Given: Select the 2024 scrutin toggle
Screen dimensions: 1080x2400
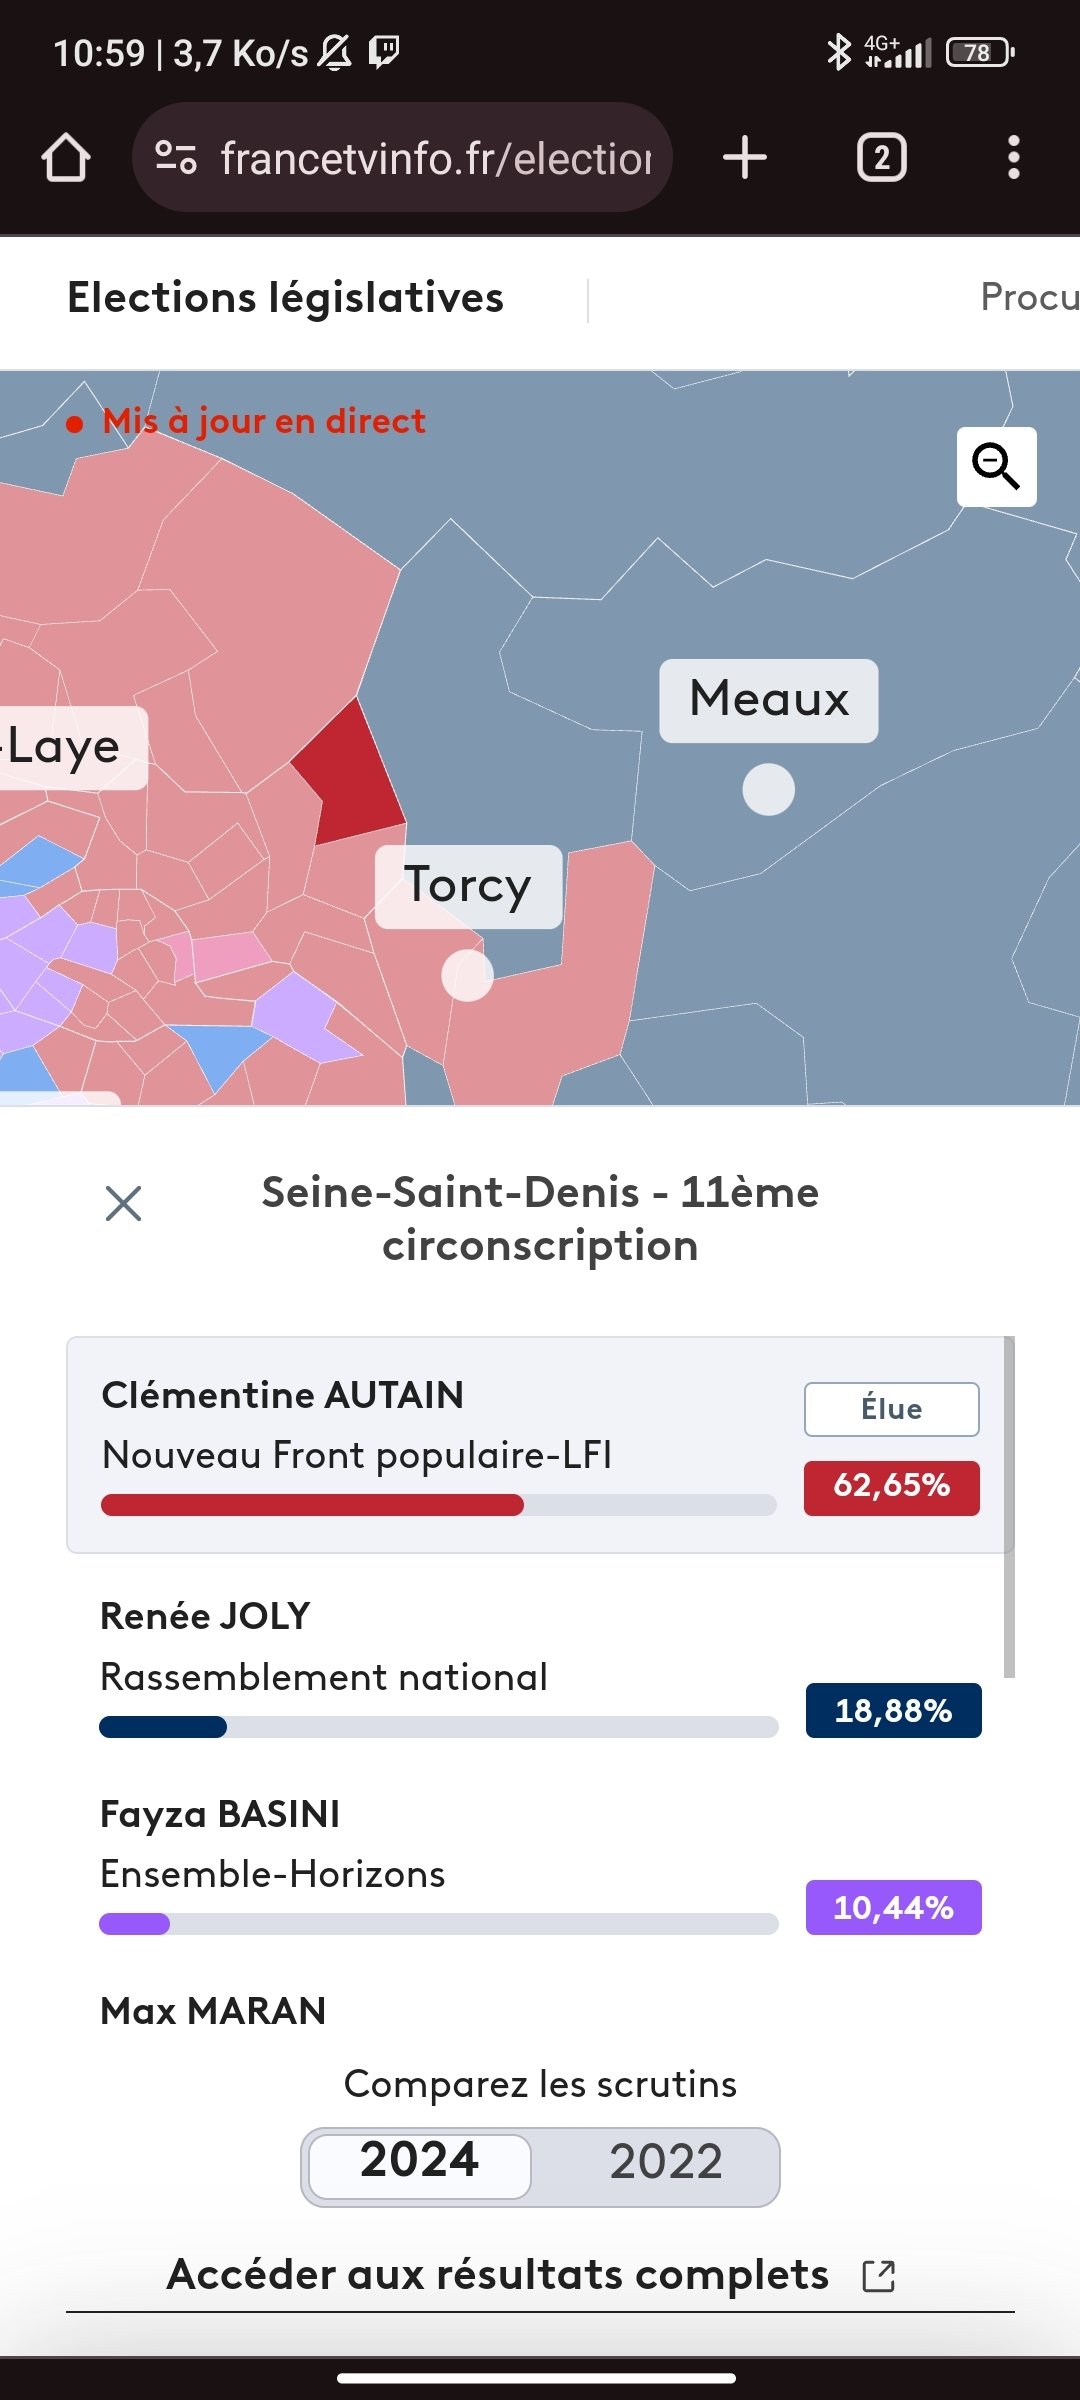Looking at the screenshot, I should click(x=420, y=2165).
